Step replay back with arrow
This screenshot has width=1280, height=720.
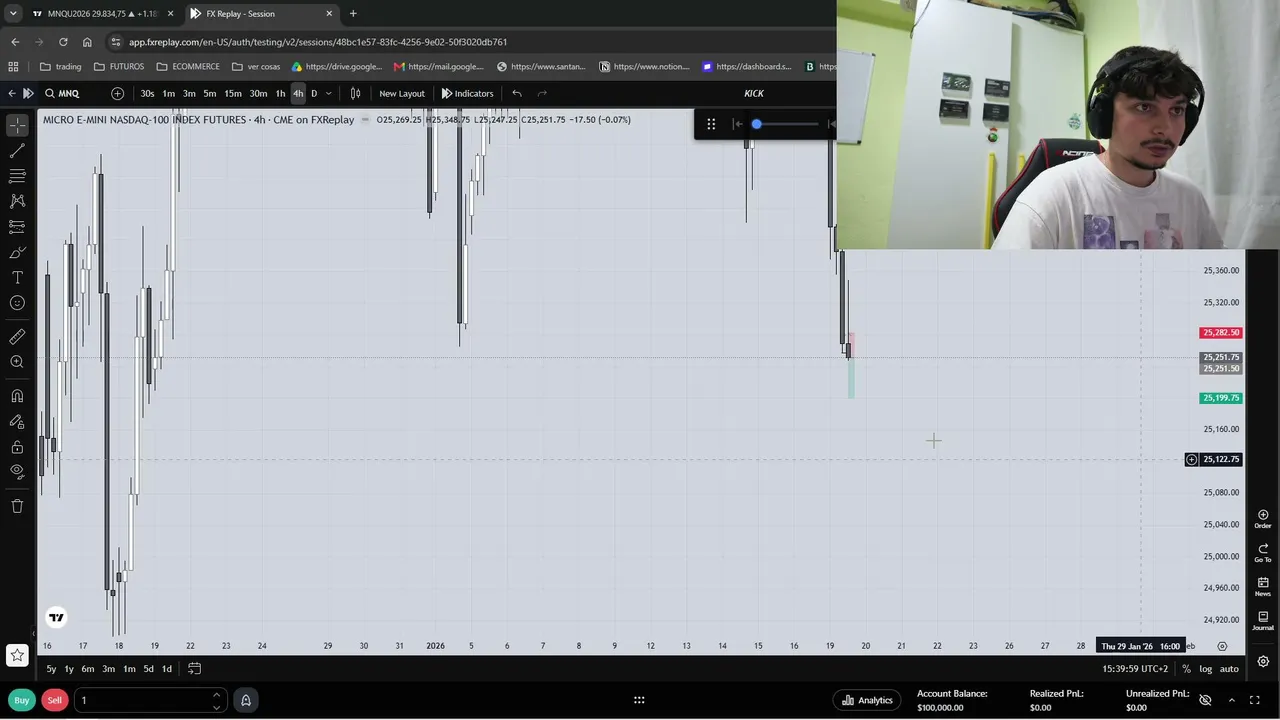point(738,124)
